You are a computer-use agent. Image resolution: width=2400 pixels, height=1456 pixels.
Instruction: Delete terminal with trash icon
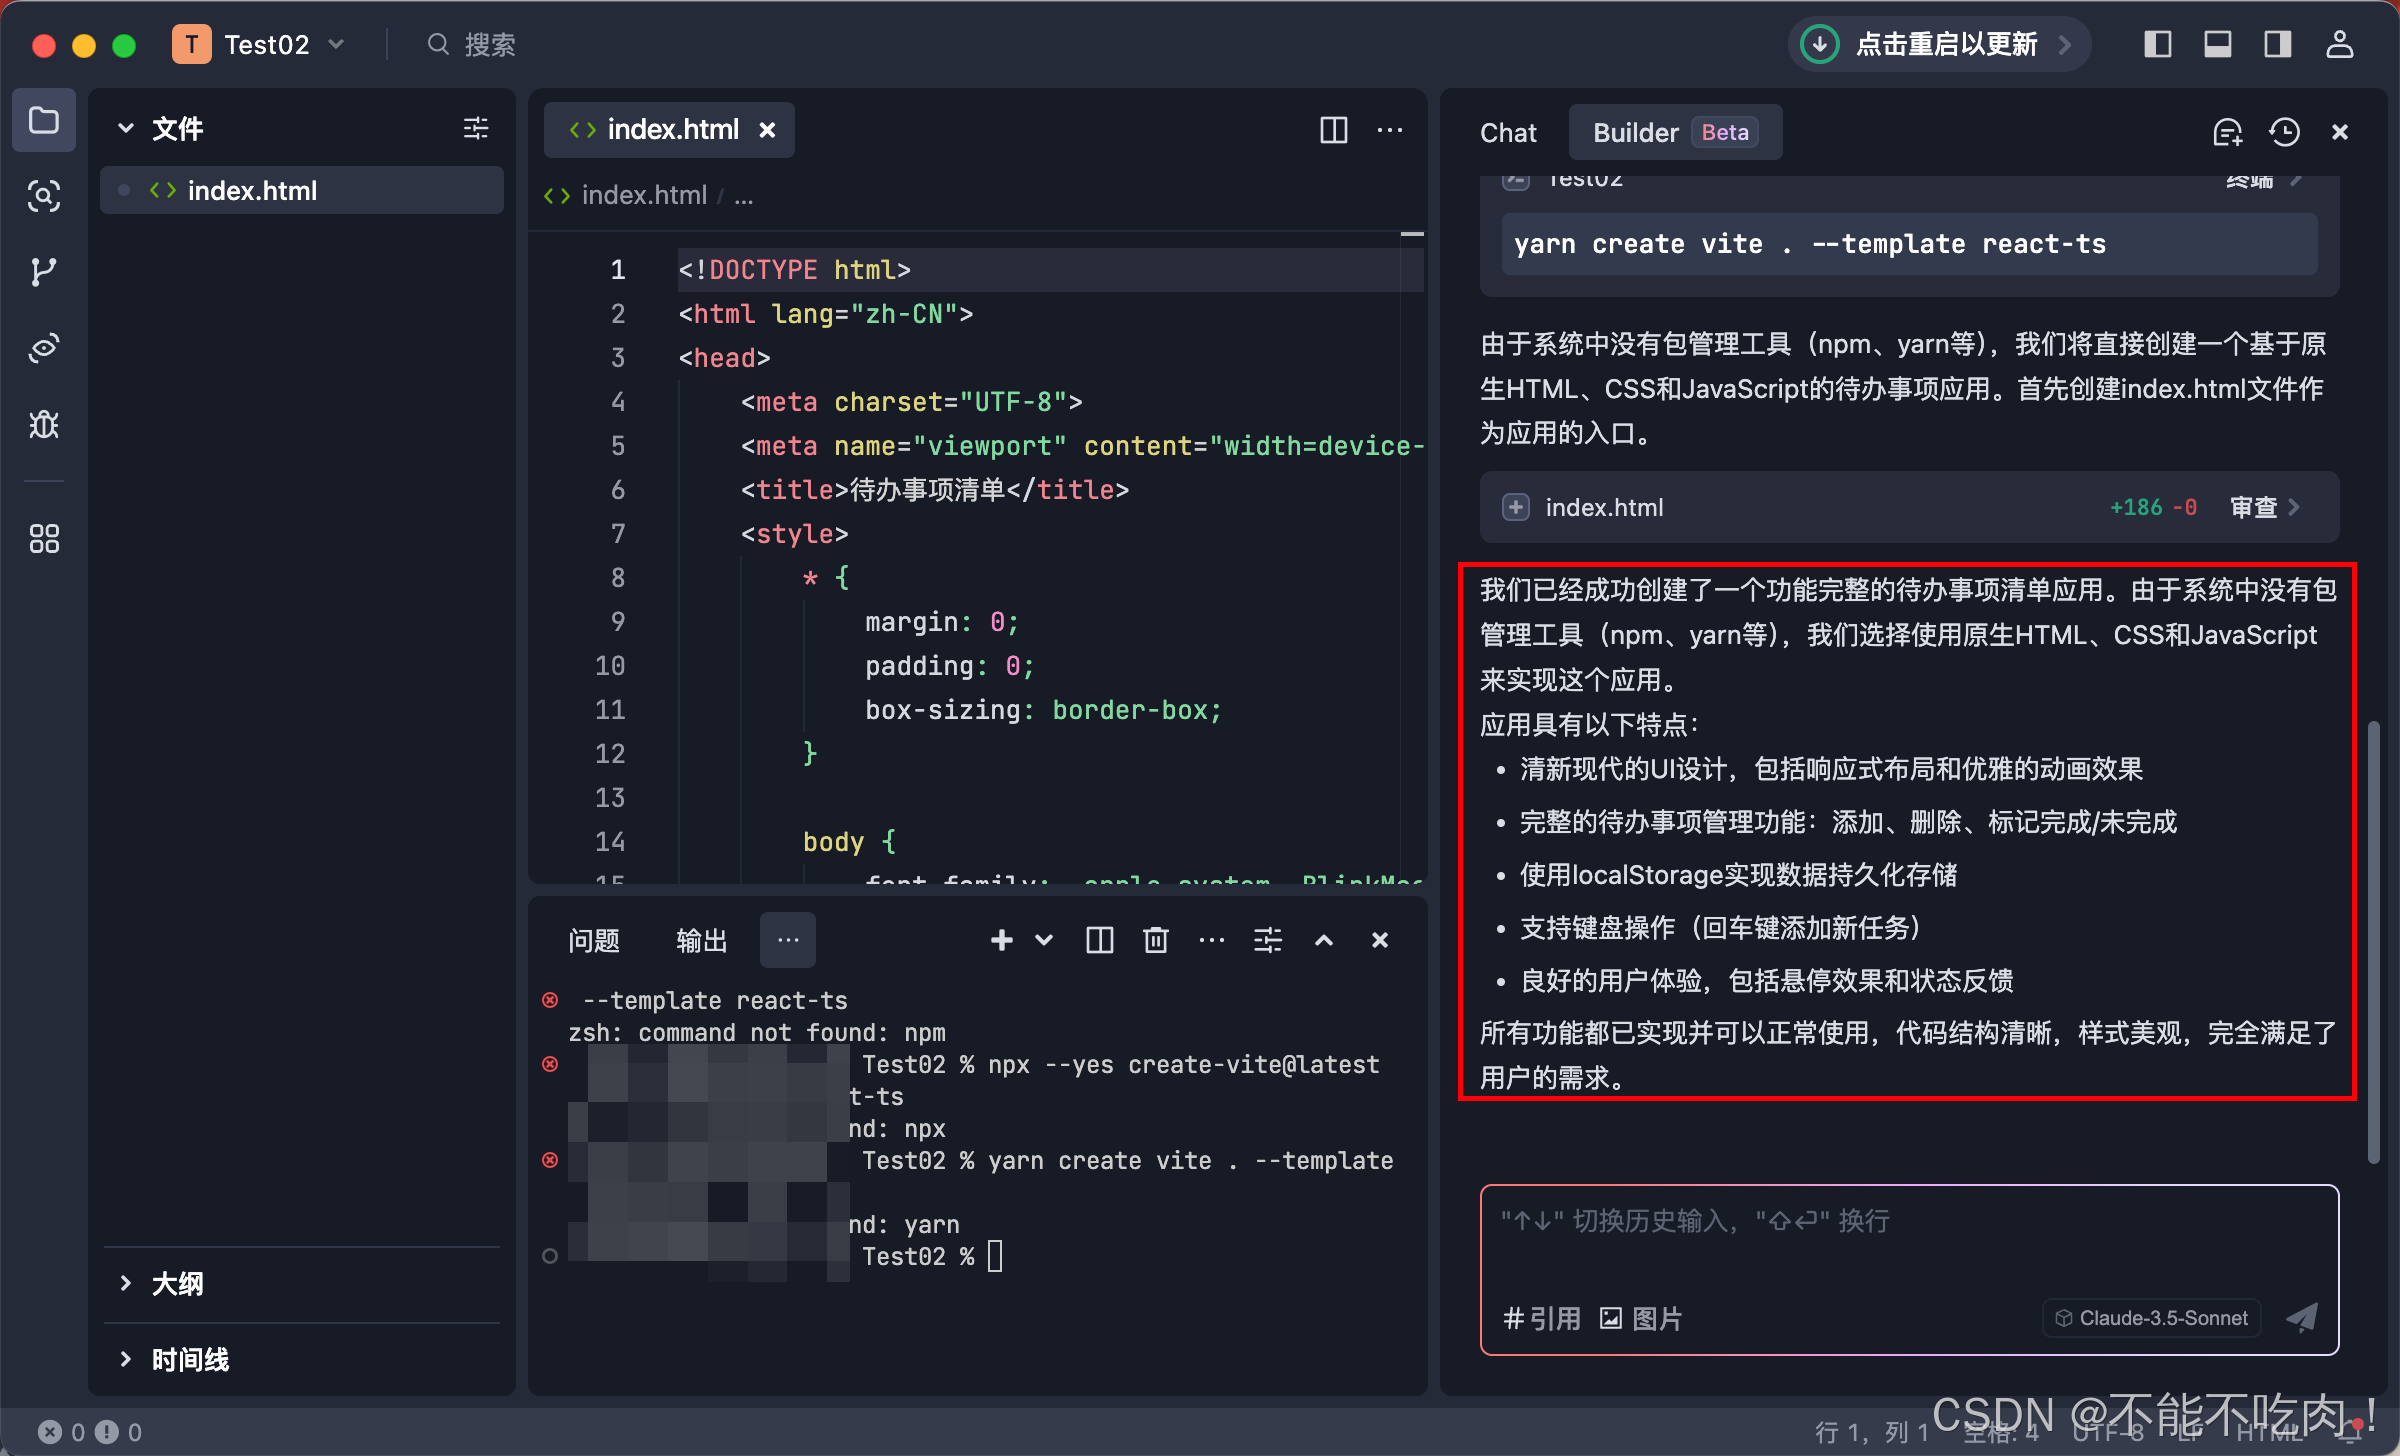[x=1155, y=940]
